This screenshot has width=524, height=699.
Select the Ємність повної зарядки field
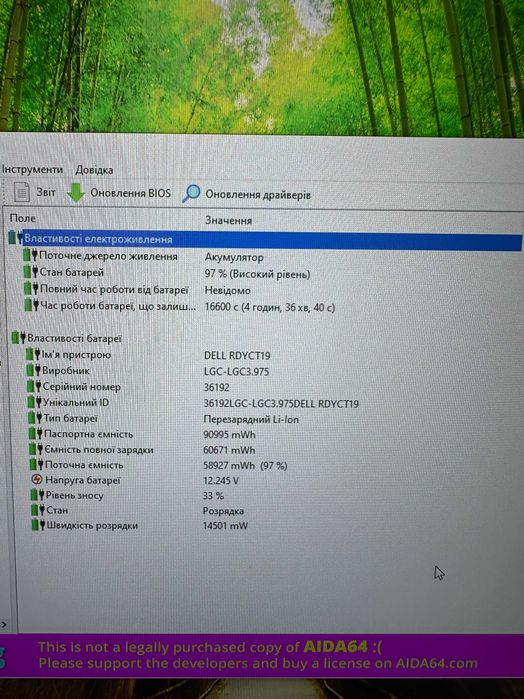tap(99, 449)
